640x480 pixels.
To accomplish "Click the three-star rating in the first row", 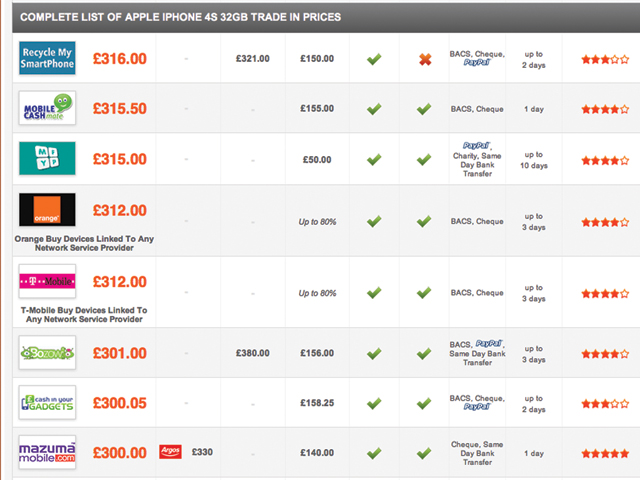I will [x=605, y=60].
